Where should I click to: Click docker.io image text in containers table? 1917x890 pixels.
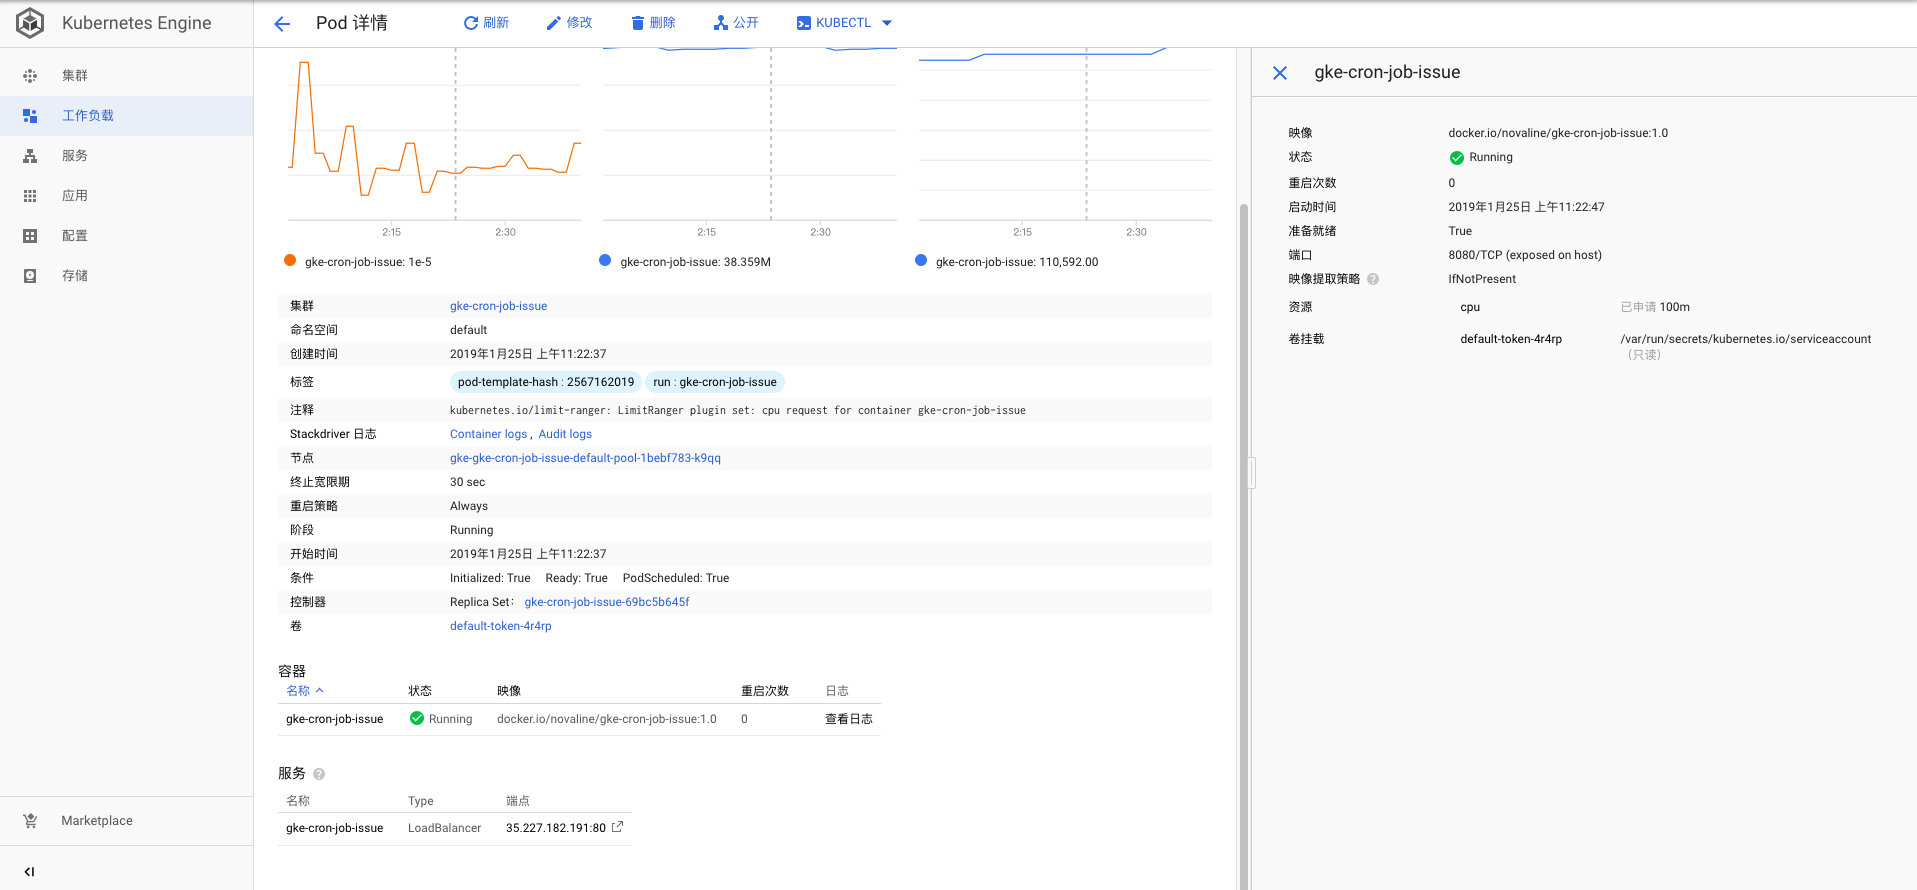[606, 719]
